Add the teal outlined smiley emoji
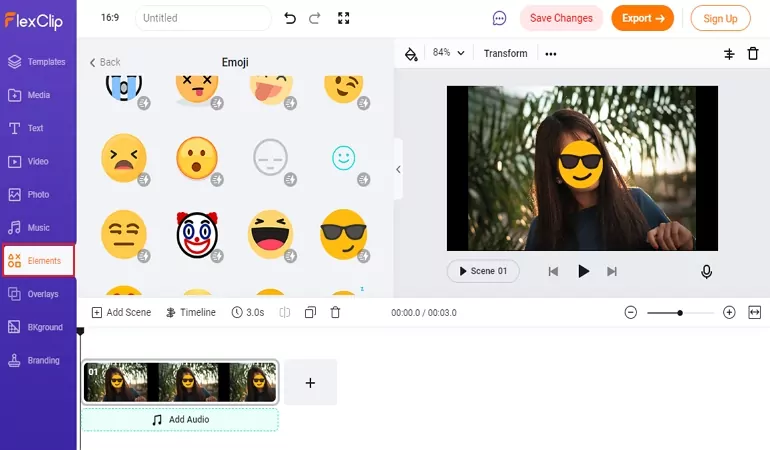 343,158
